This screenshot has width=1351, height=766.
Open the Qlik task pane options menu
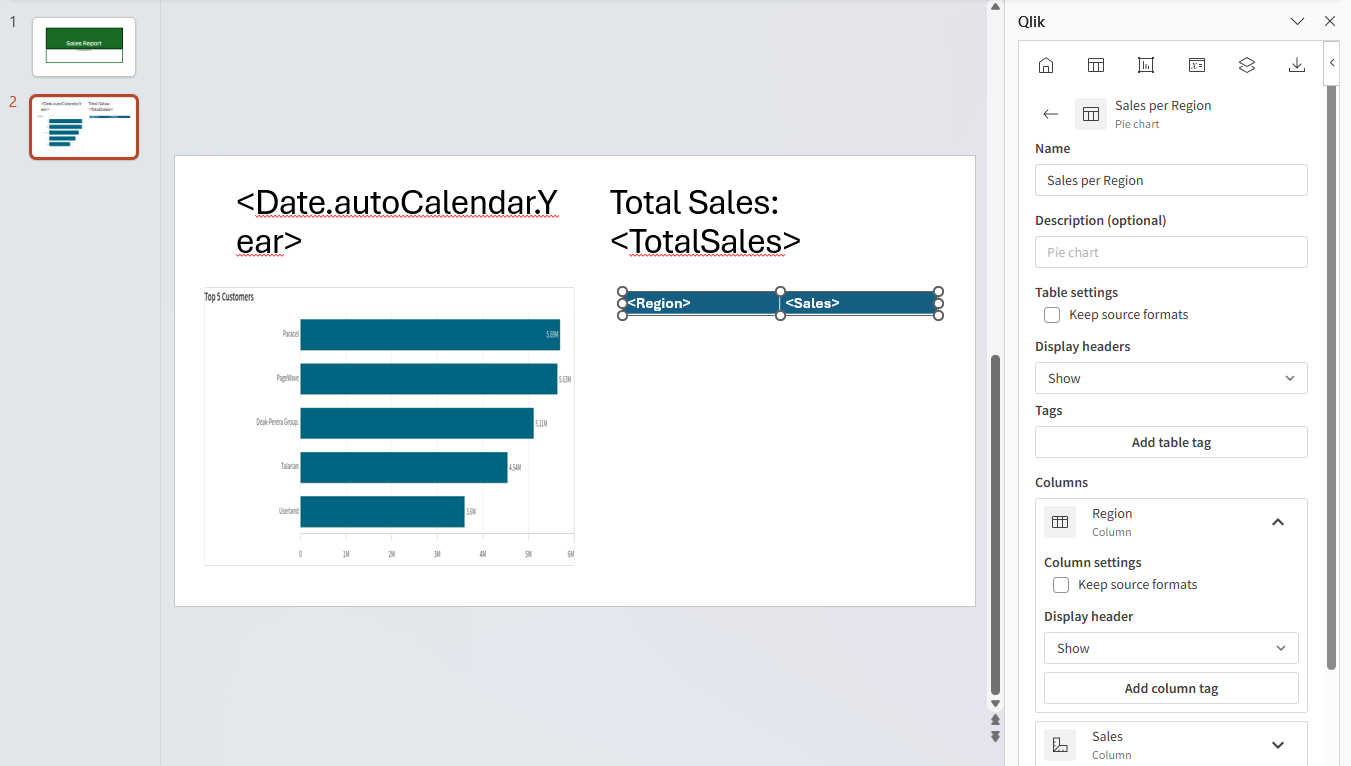point(1297,21)
